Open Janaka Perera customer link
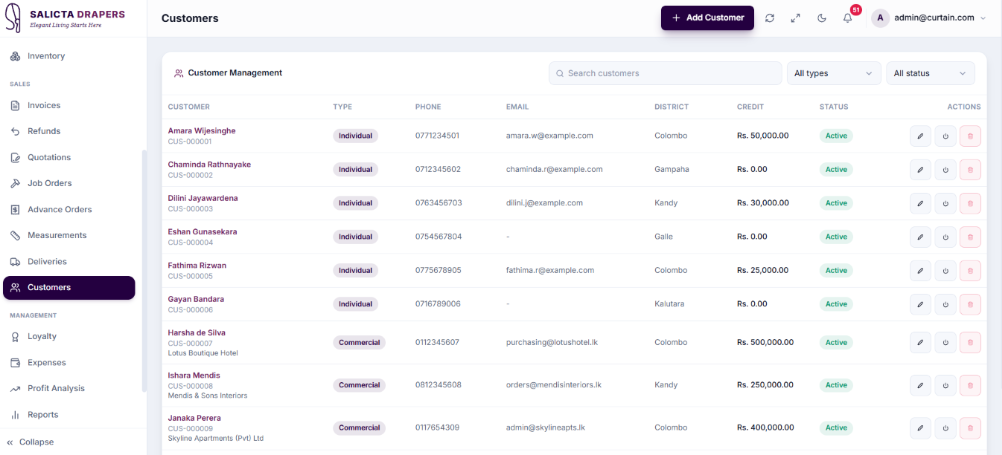The height and width of the screenshot is (455, 1002). tap(194, 418)
